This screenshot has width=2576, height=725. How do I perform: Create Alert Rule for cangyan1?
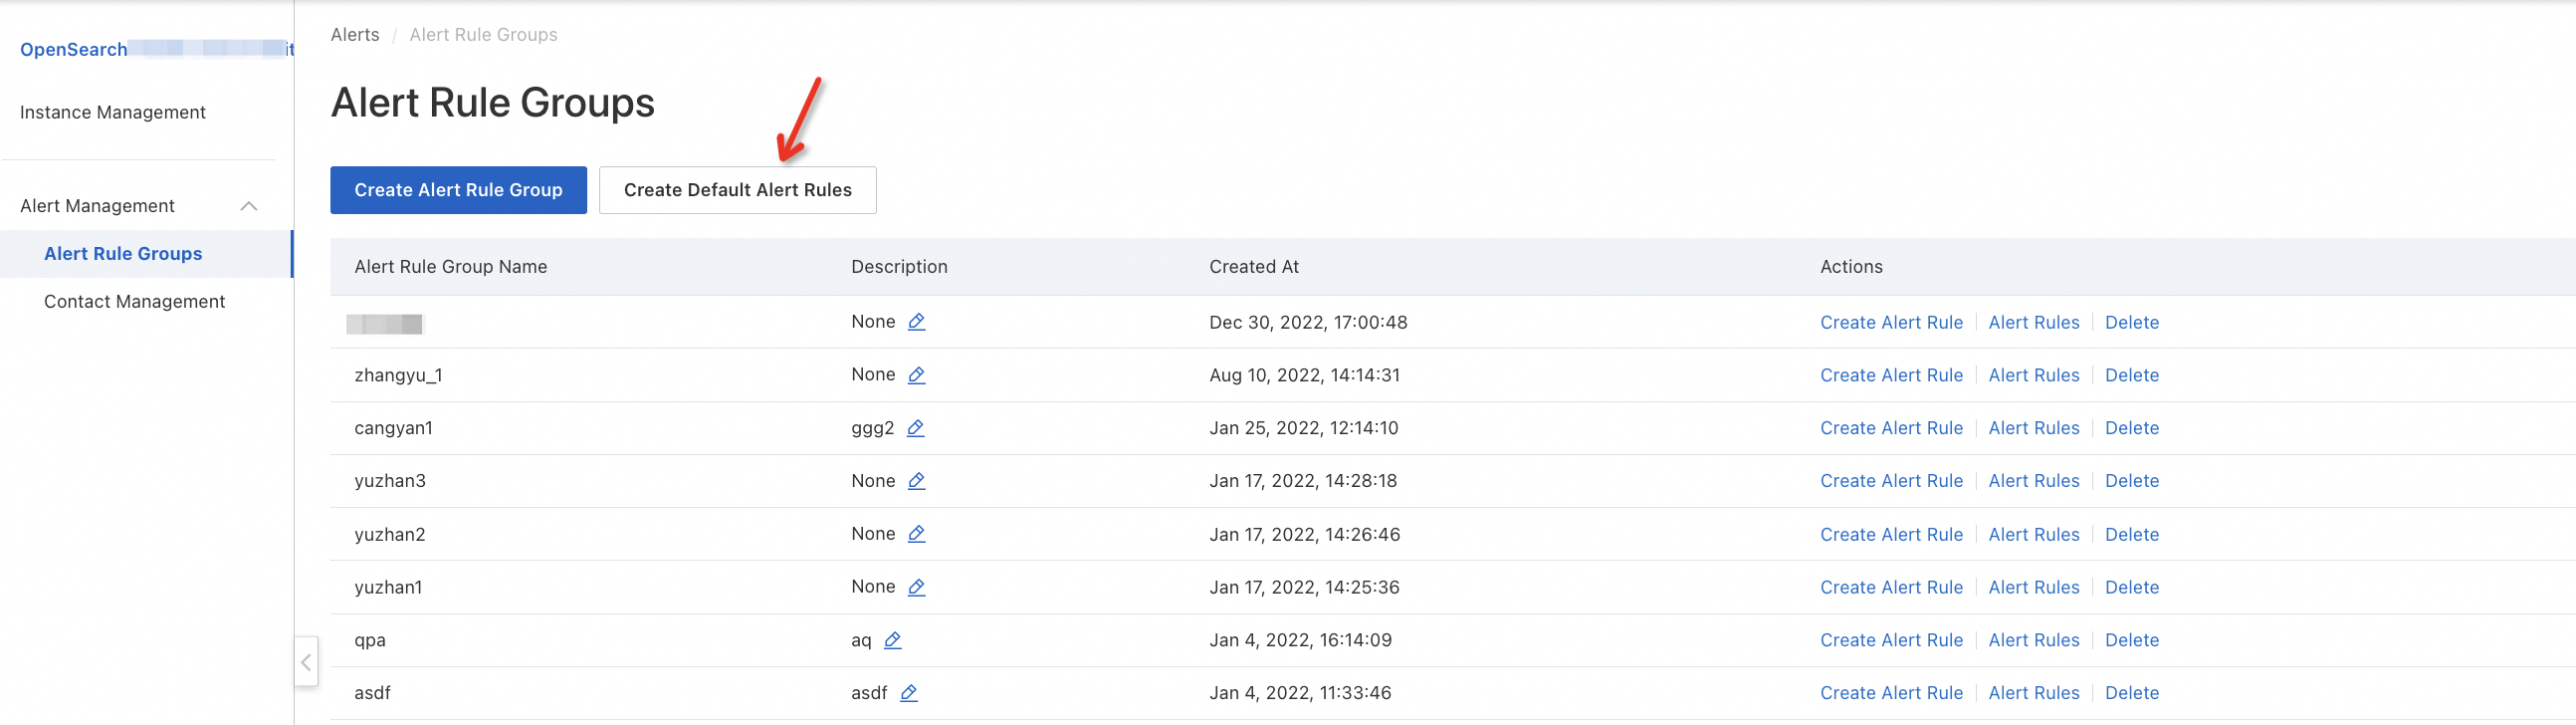pyautogui.click(x=1891, y=428)
